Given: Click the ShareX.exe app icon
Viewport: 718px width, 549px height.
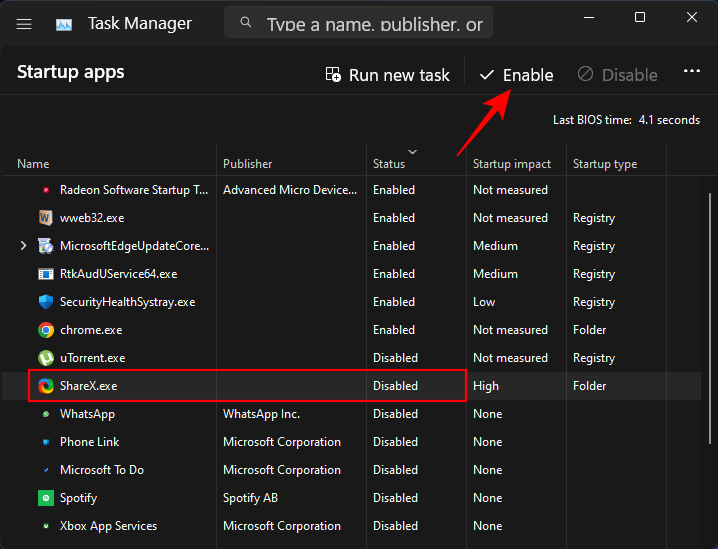Looking at the screenshot, I should [46, 386].
